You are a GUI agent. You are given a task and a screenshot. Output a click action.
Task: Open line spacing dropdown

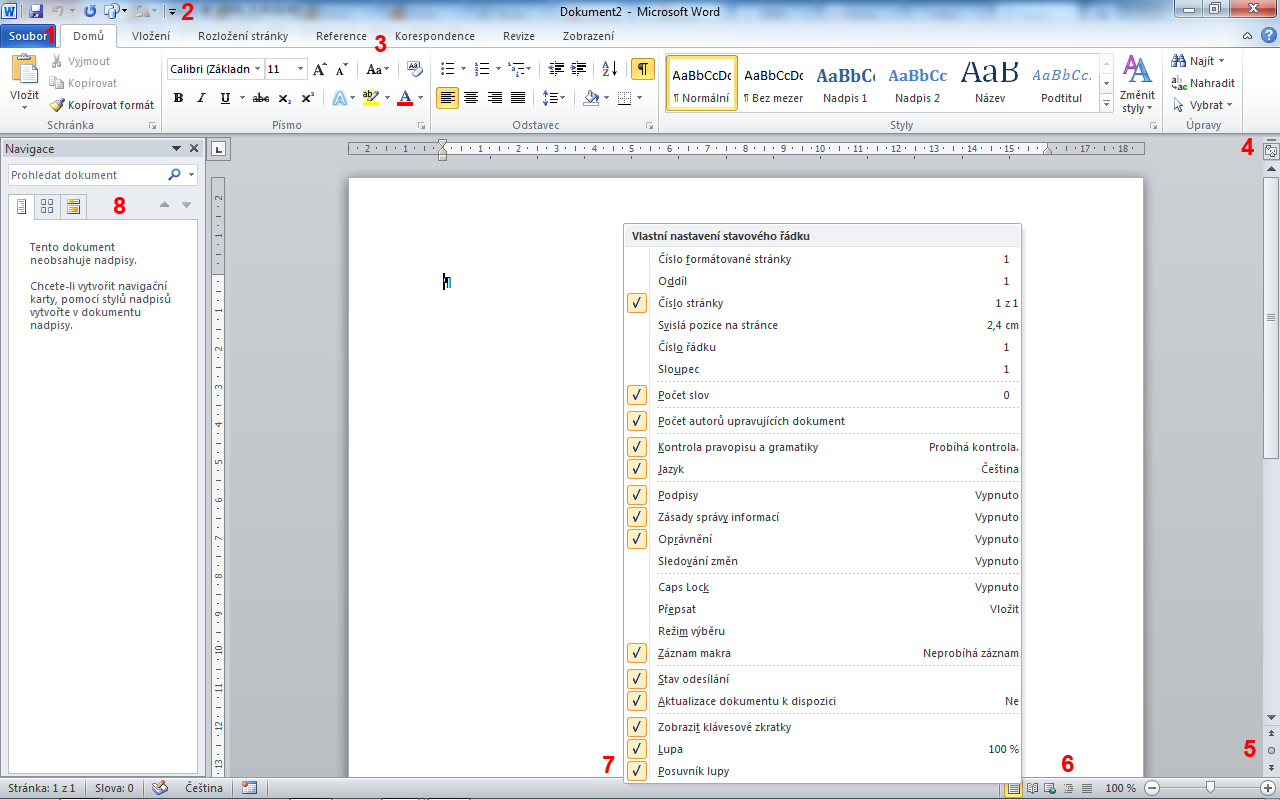(553, 98)
